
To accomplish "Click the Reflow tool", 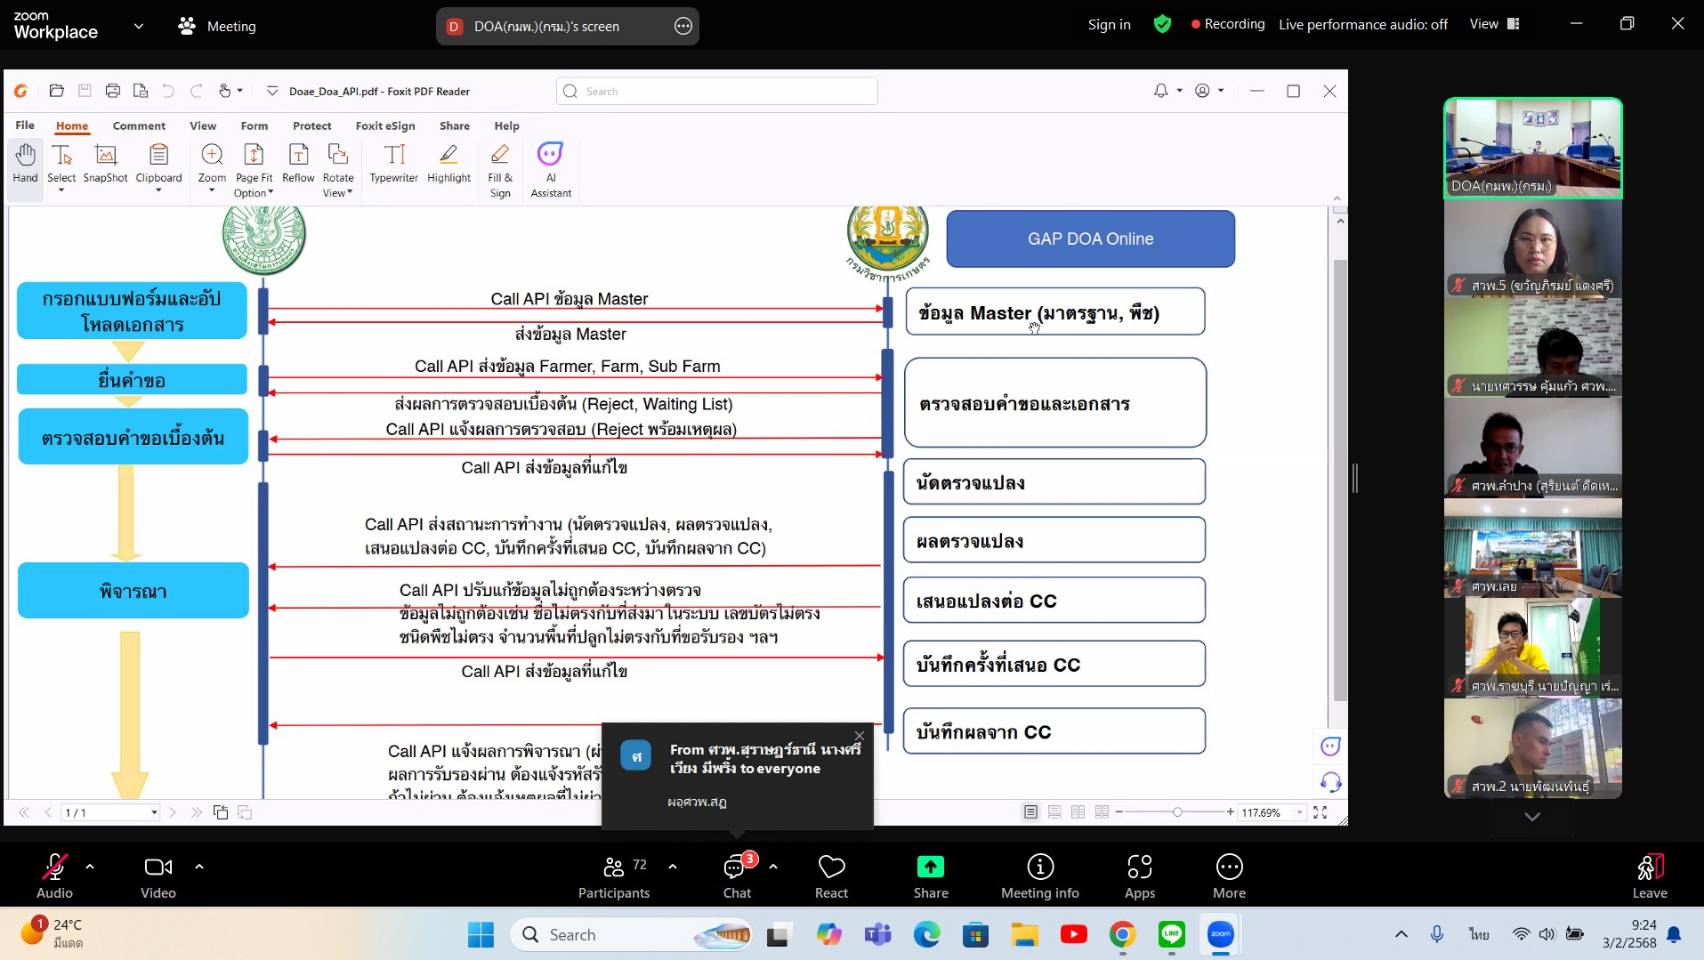I will [x=298, y=163].
